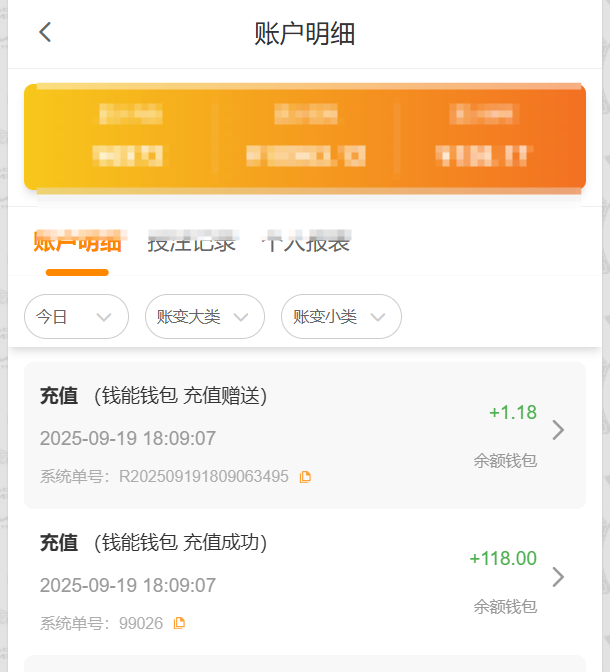Viewport: 610px width, 672px height.
Task: Expand the 账变小类 dropdown
Action: point(341,317)
